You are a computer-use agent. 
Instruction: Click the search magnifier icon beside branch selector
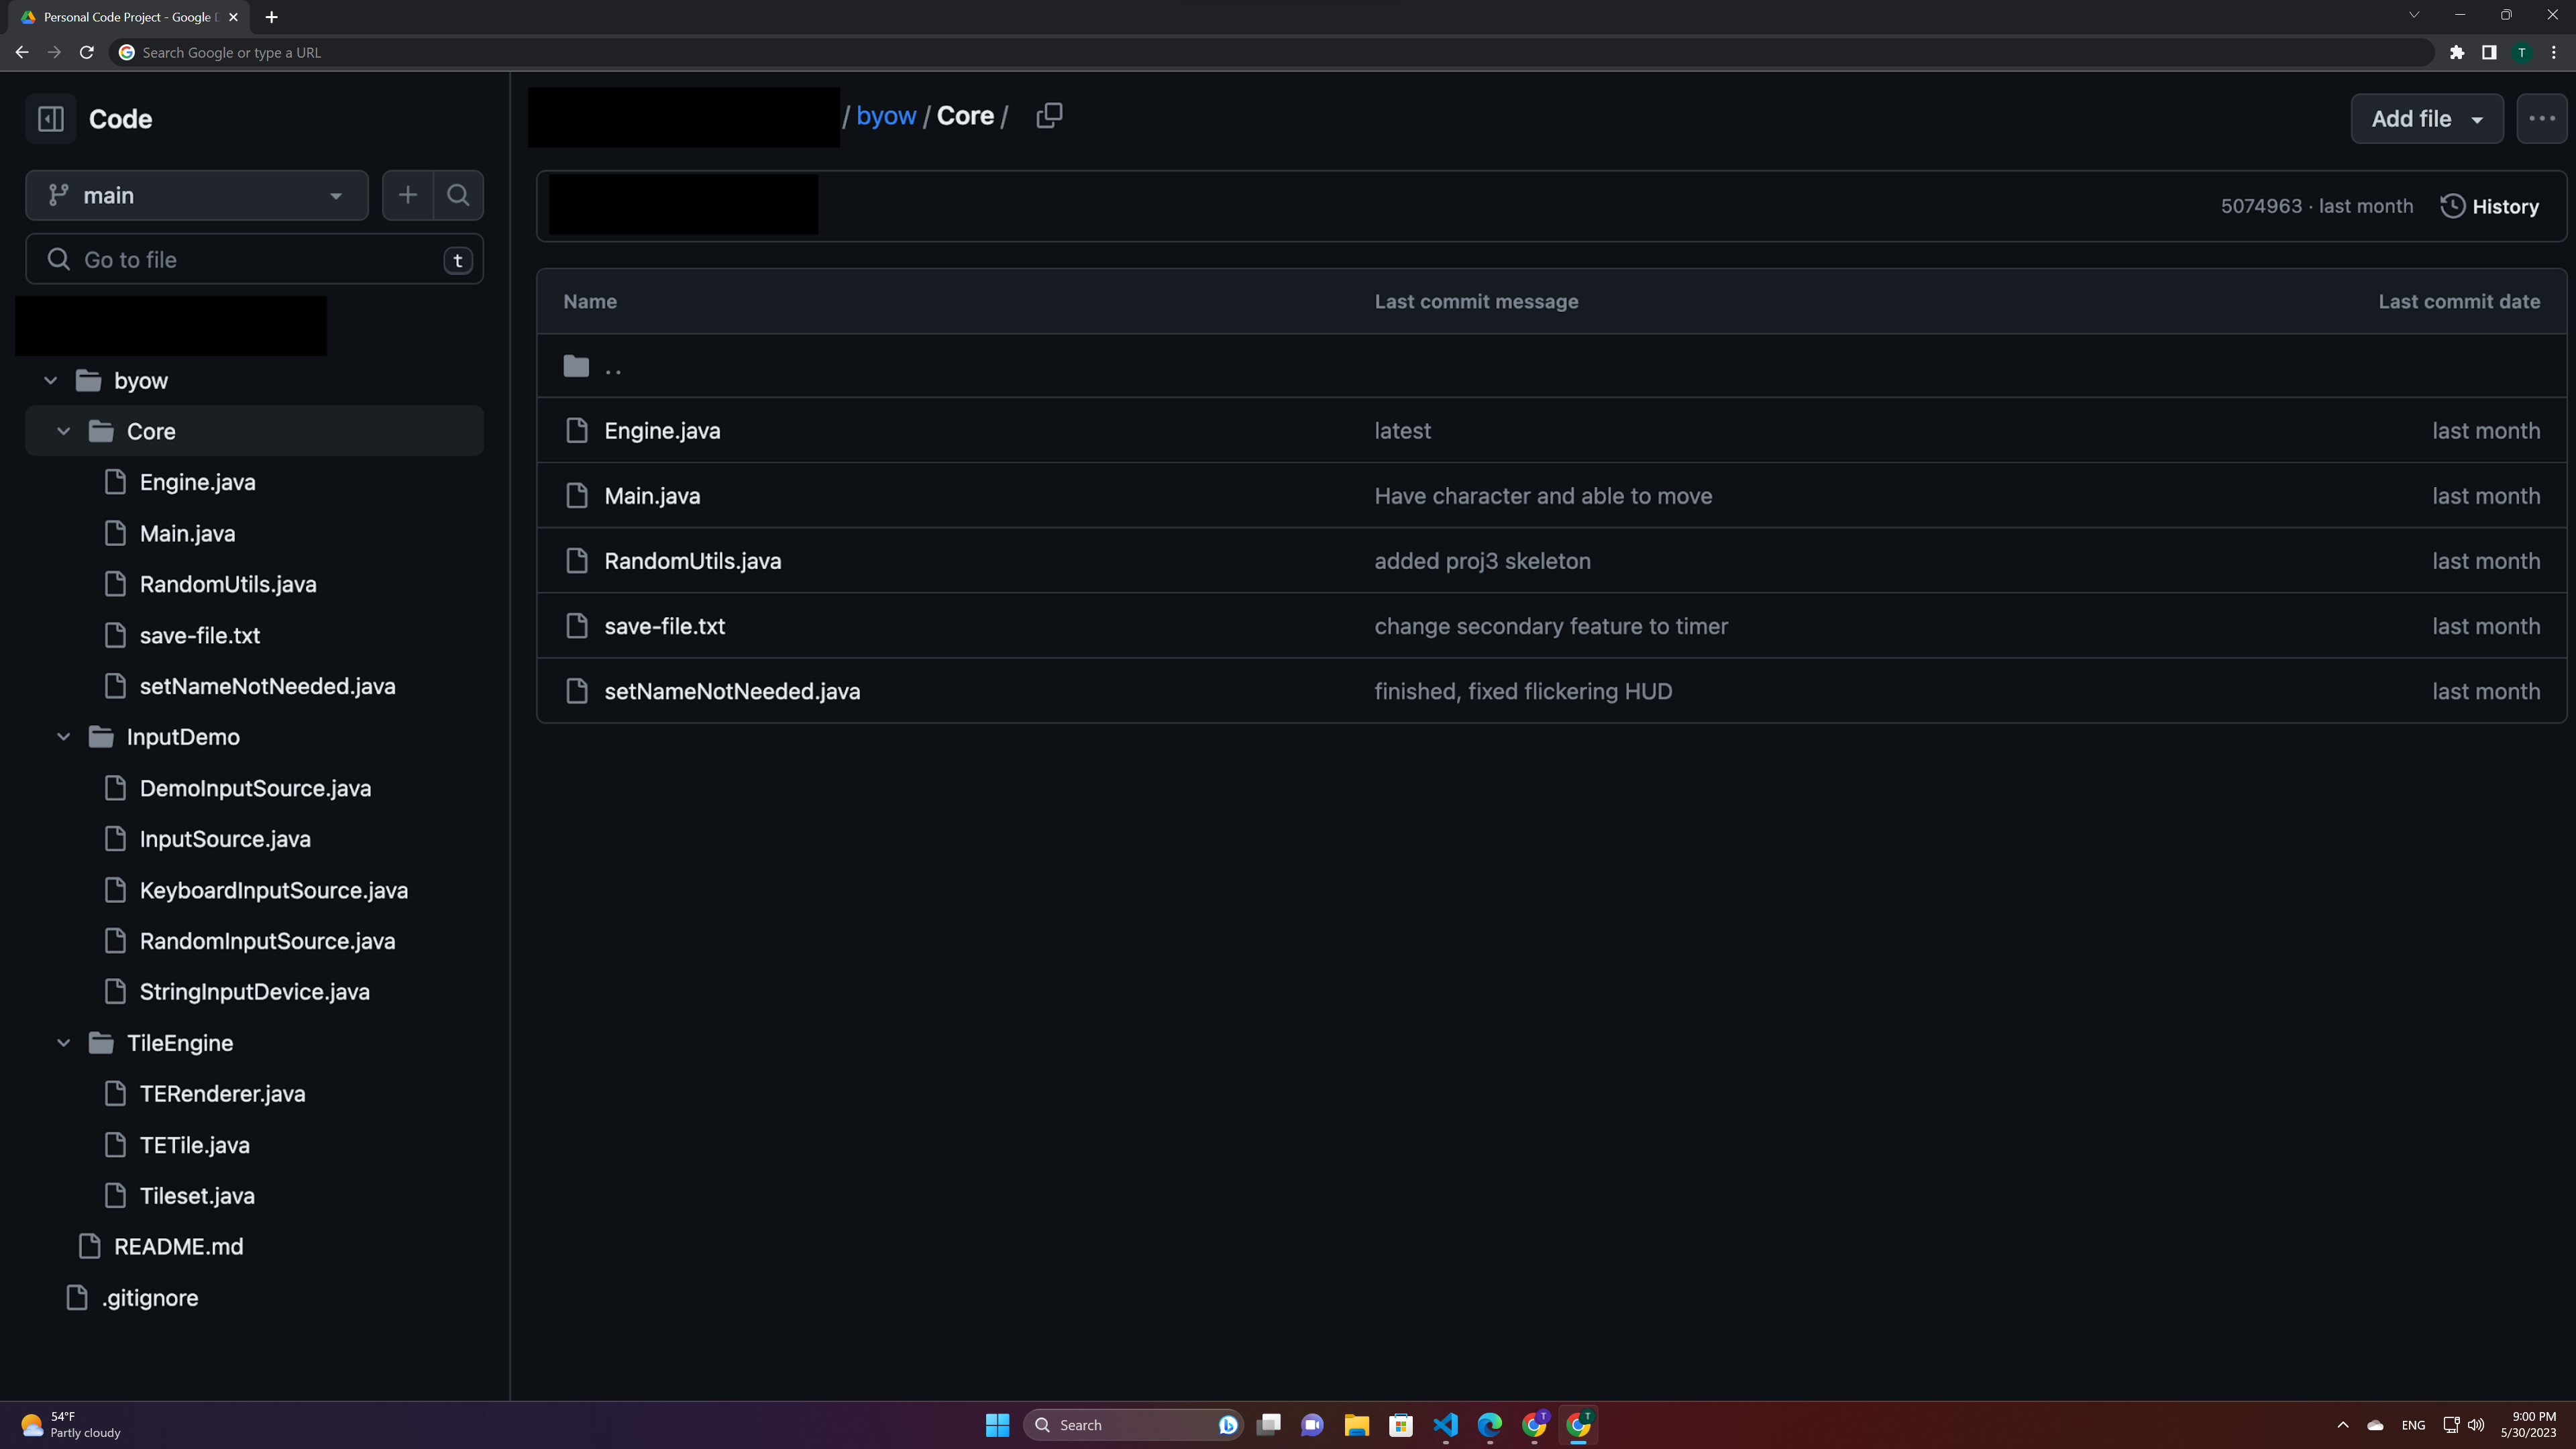[458, 195]
